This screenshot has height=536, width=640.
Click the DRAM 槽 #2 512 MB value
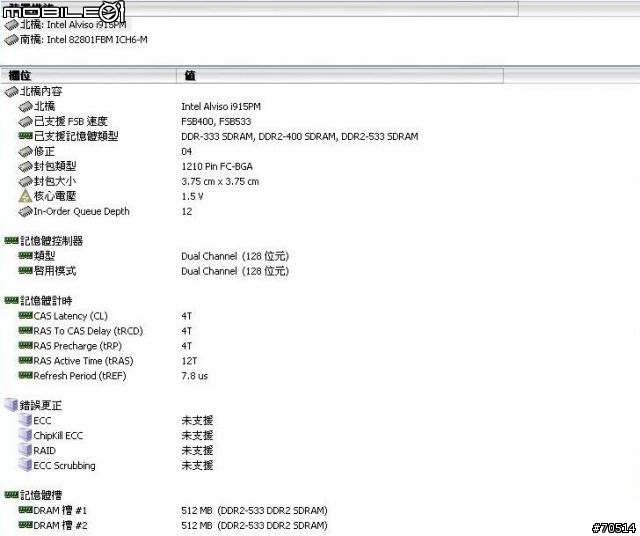click(x=254, y=525)
